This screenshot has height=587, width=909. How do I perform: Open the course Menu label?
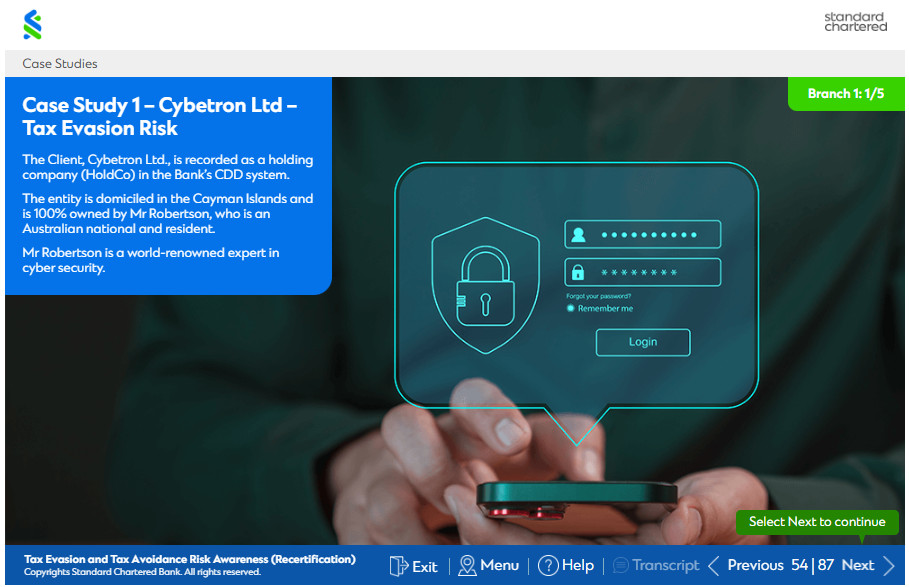pyautogui.click(x=500, y=565)
